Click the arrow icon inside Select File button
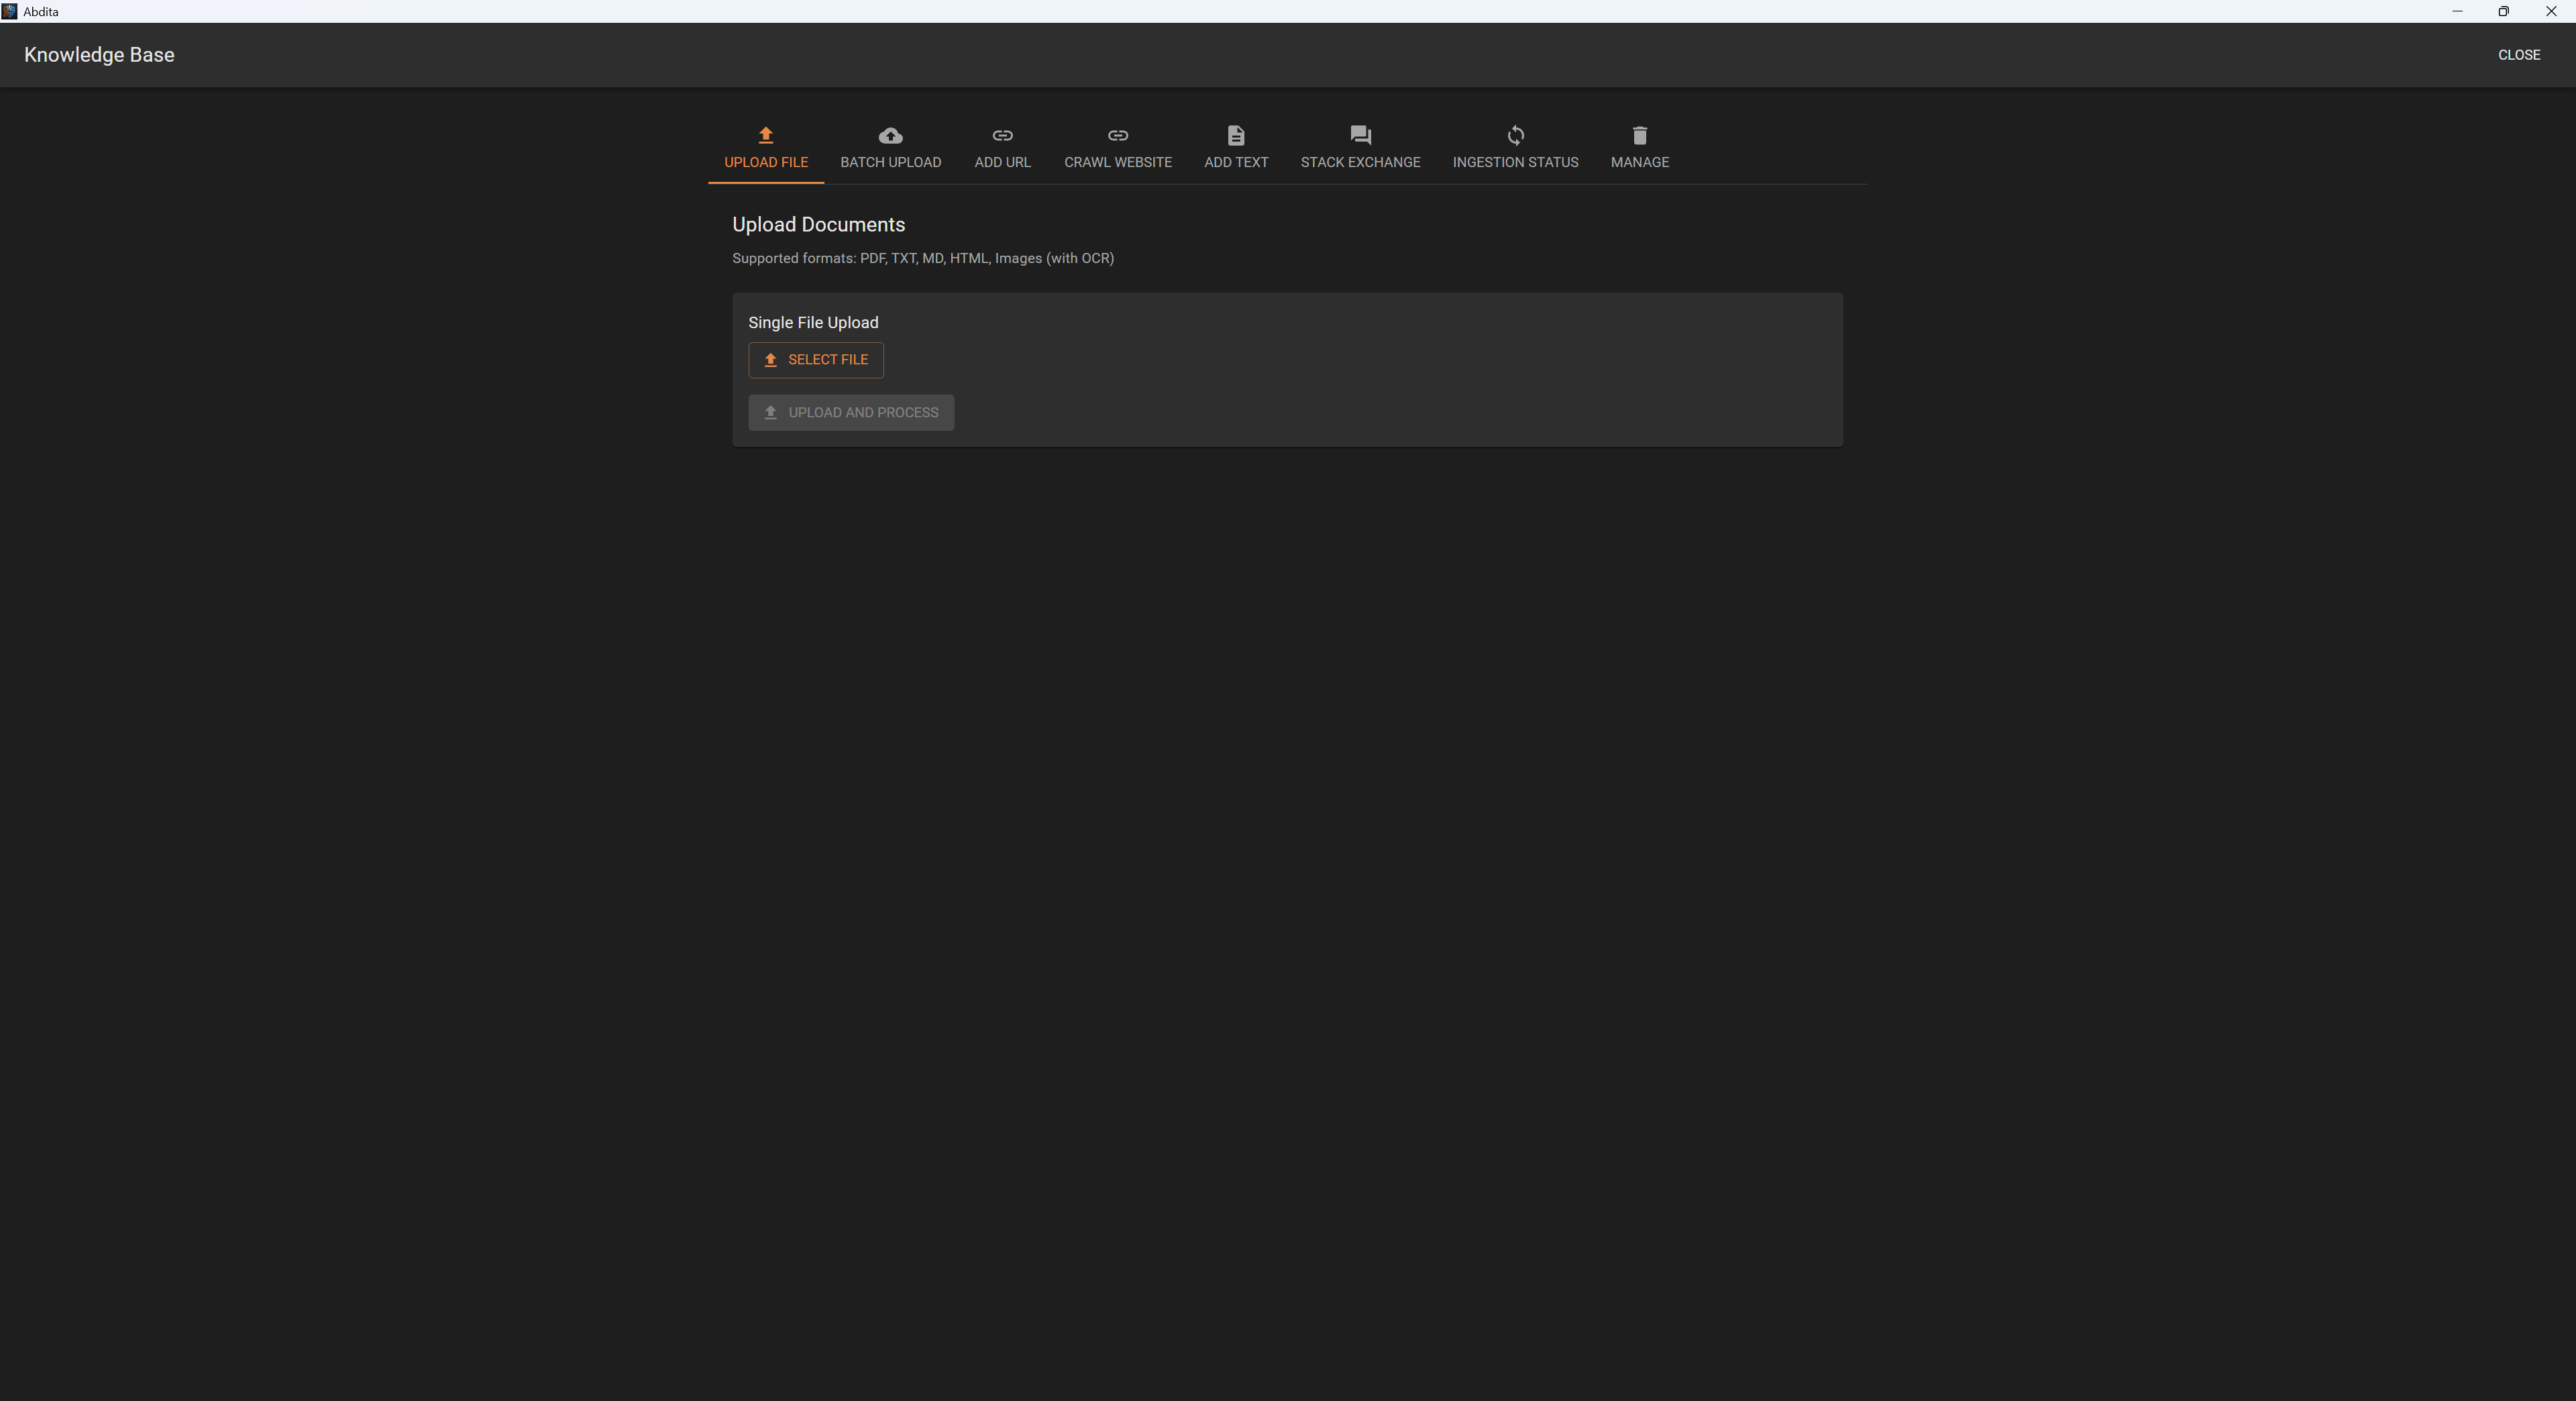2576x1401 pixels. pyautogui.click(x=770, y=360)
